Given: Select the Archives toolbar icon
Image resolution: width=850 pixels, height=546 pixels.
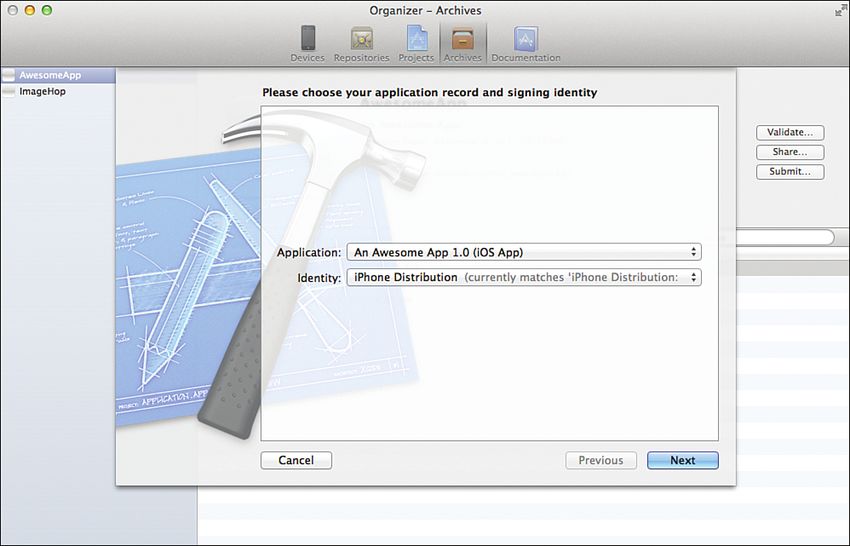Looking at the screenshot, I should click(463, 44).
